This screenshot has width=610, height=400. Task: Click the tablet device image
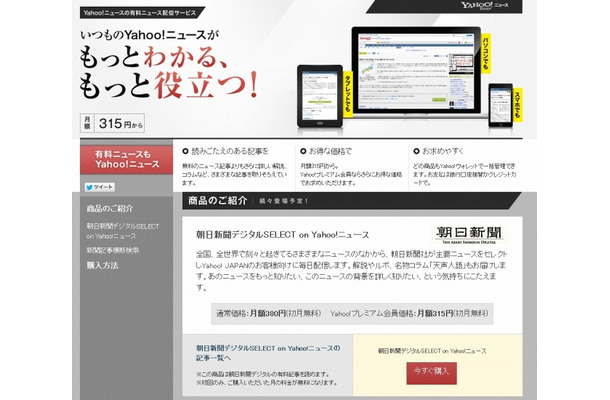pyautogui.click(x=320, y=96)
